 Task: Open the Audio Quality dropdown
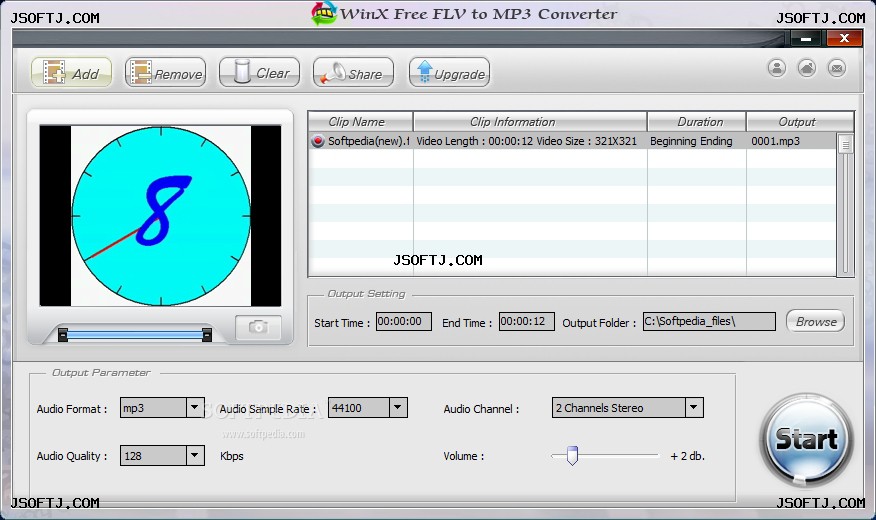click(194, 456)
